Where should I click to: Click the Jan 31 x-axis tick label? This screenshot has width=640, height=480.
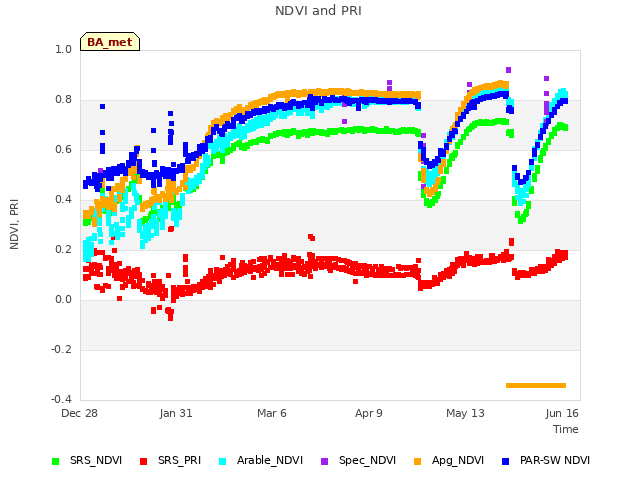pos(176,413)
